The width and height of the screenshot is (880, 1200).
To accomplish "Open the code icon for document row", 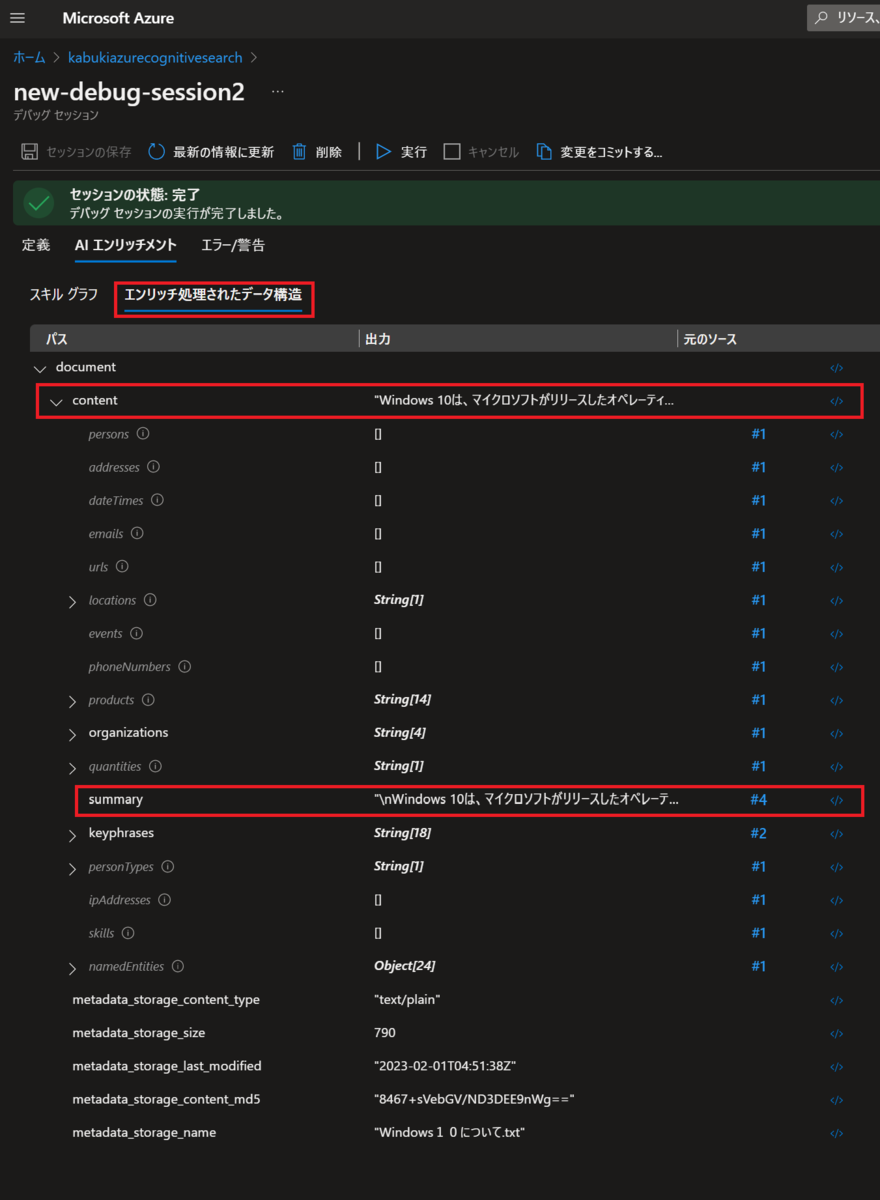I will click(x=836, y=367).
